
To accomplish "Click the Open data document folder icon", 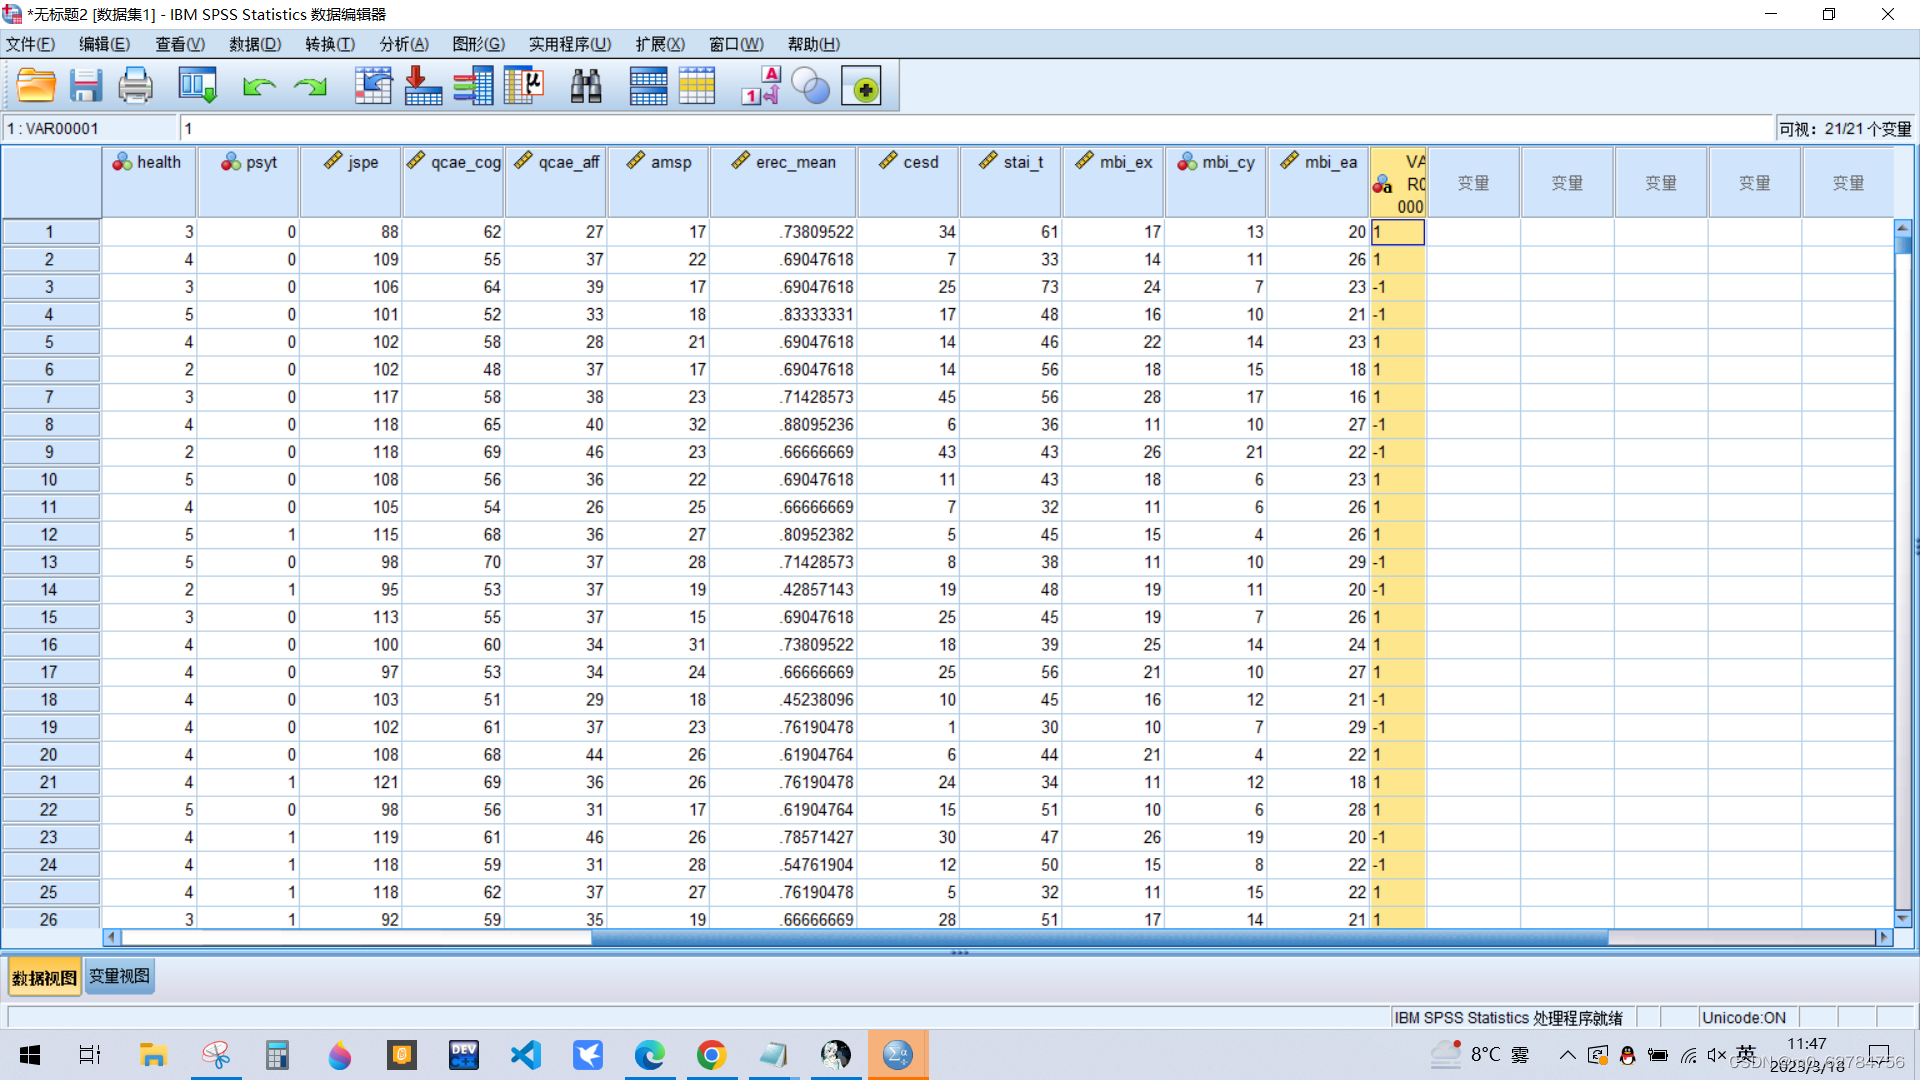I will click(36, 86).
